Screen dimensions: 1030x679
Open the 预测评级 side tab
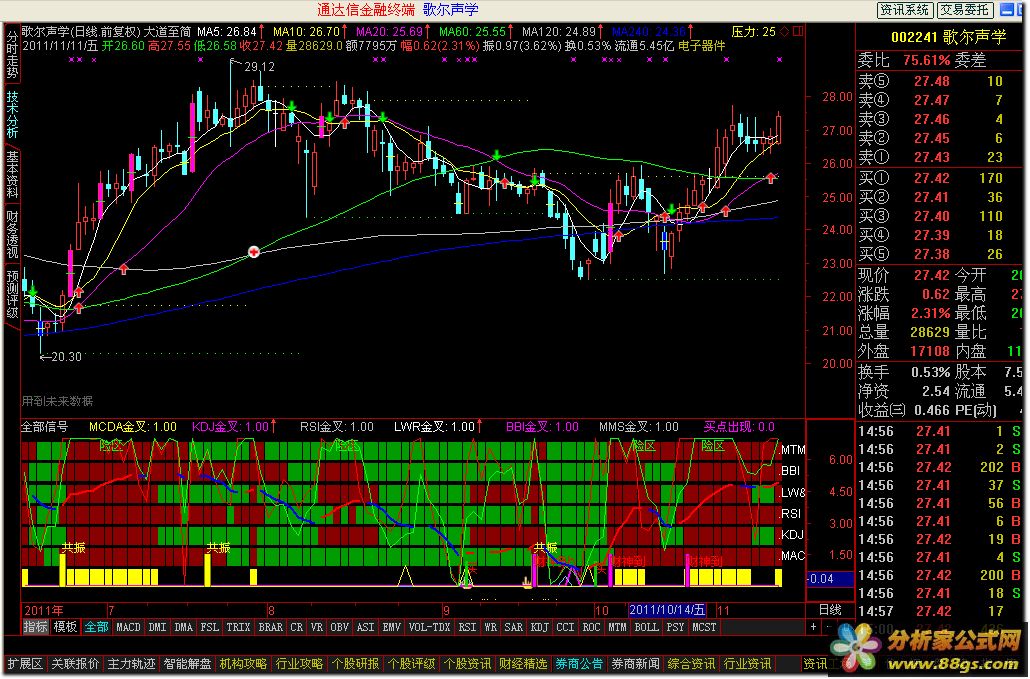click(12, 294)
